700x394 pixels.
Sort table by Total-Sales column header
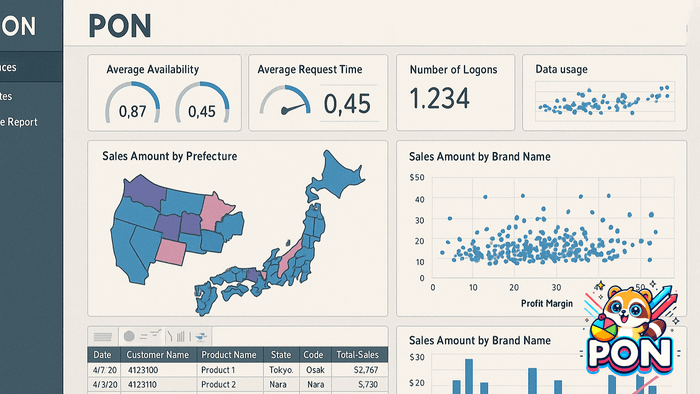(357, 355)
